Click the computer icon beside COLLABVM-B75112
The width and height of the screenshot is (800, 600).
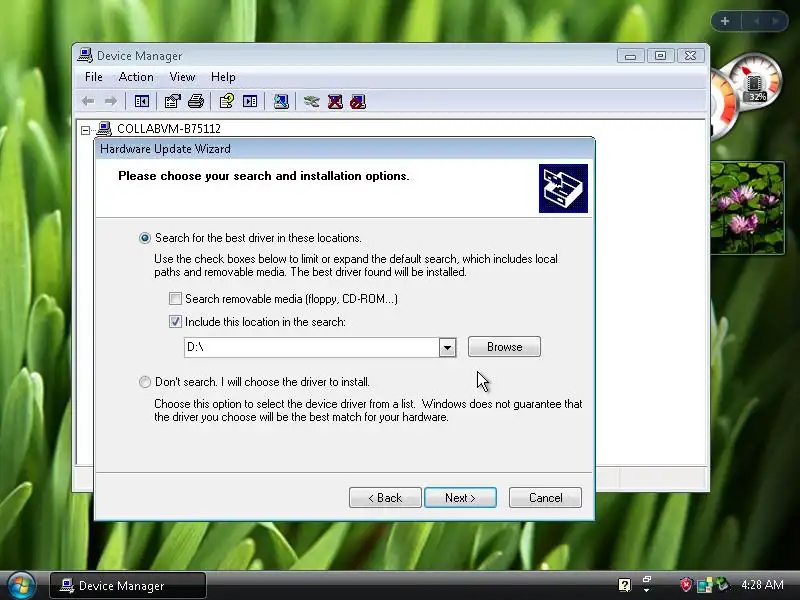104,129
